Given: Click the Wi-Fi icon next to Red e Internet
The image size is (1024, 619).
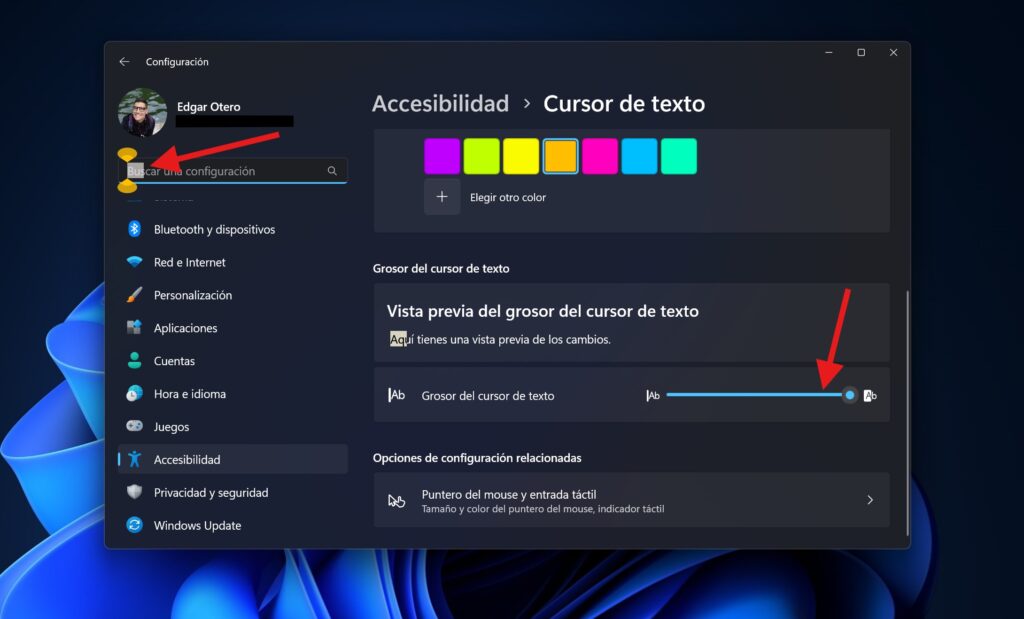Looking at the screenshot, I should [135, 262].
